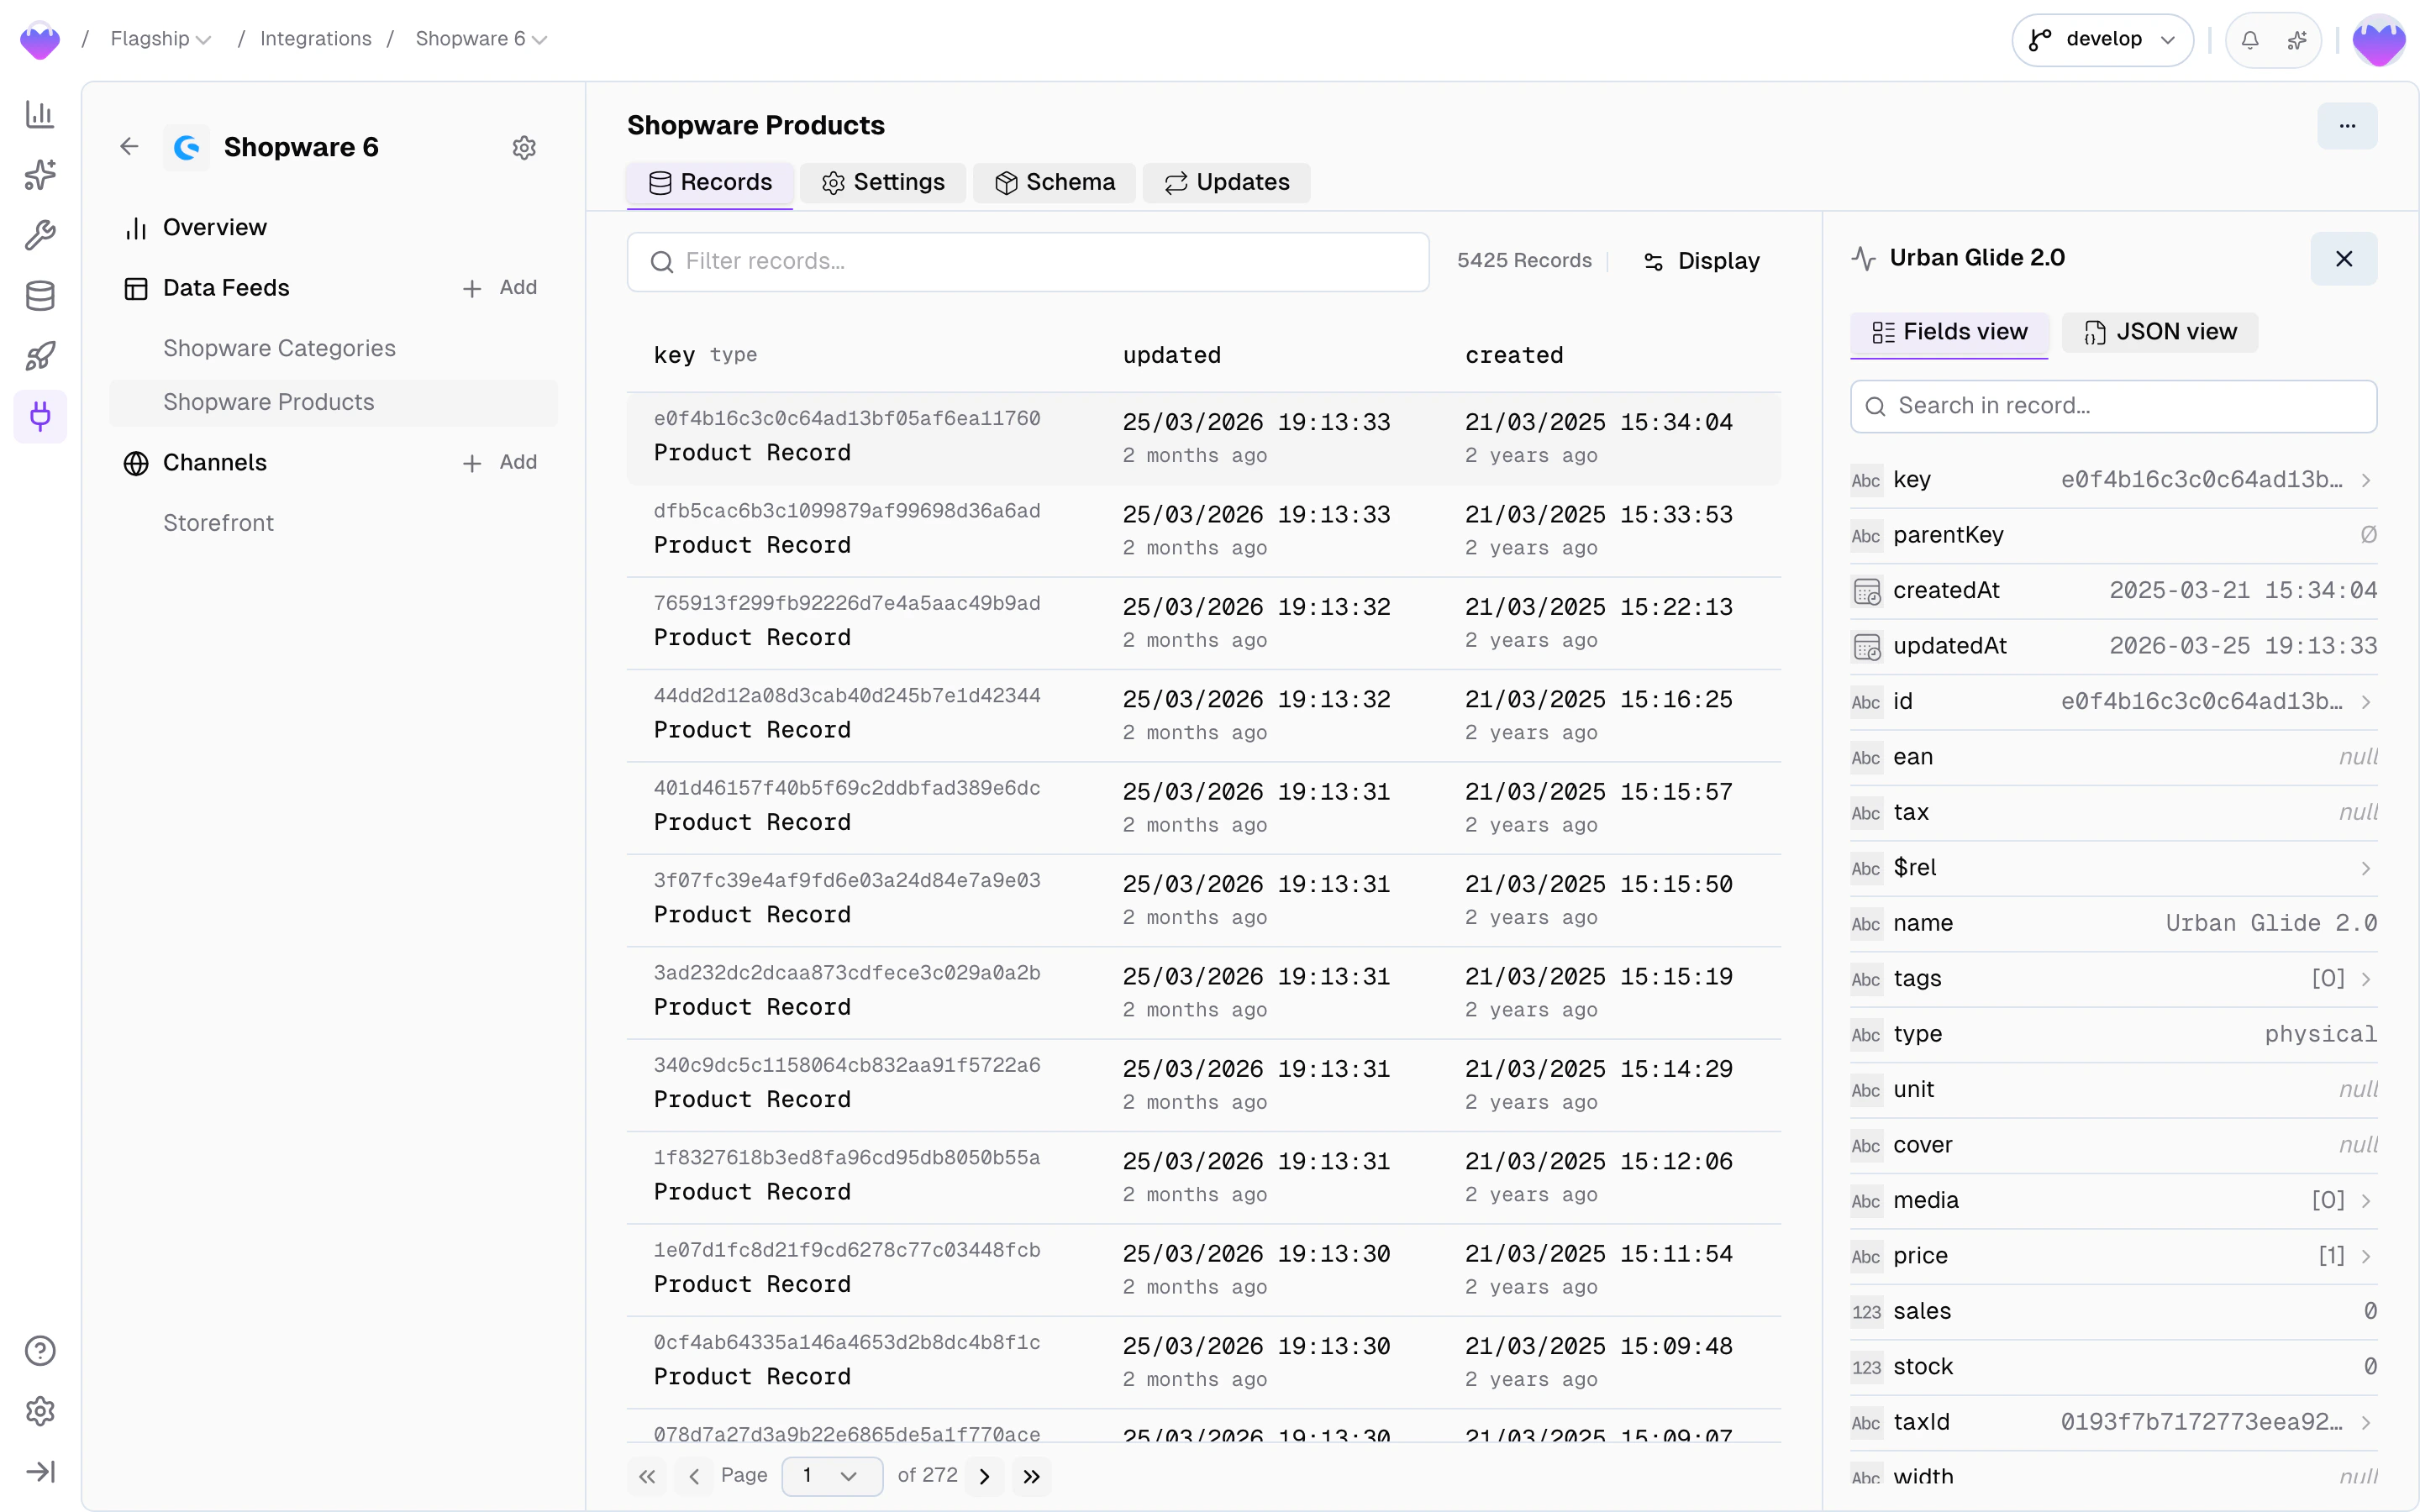Switch to the Settings tab
The height and width of the screenshot is (1512, 2420).
883,183
